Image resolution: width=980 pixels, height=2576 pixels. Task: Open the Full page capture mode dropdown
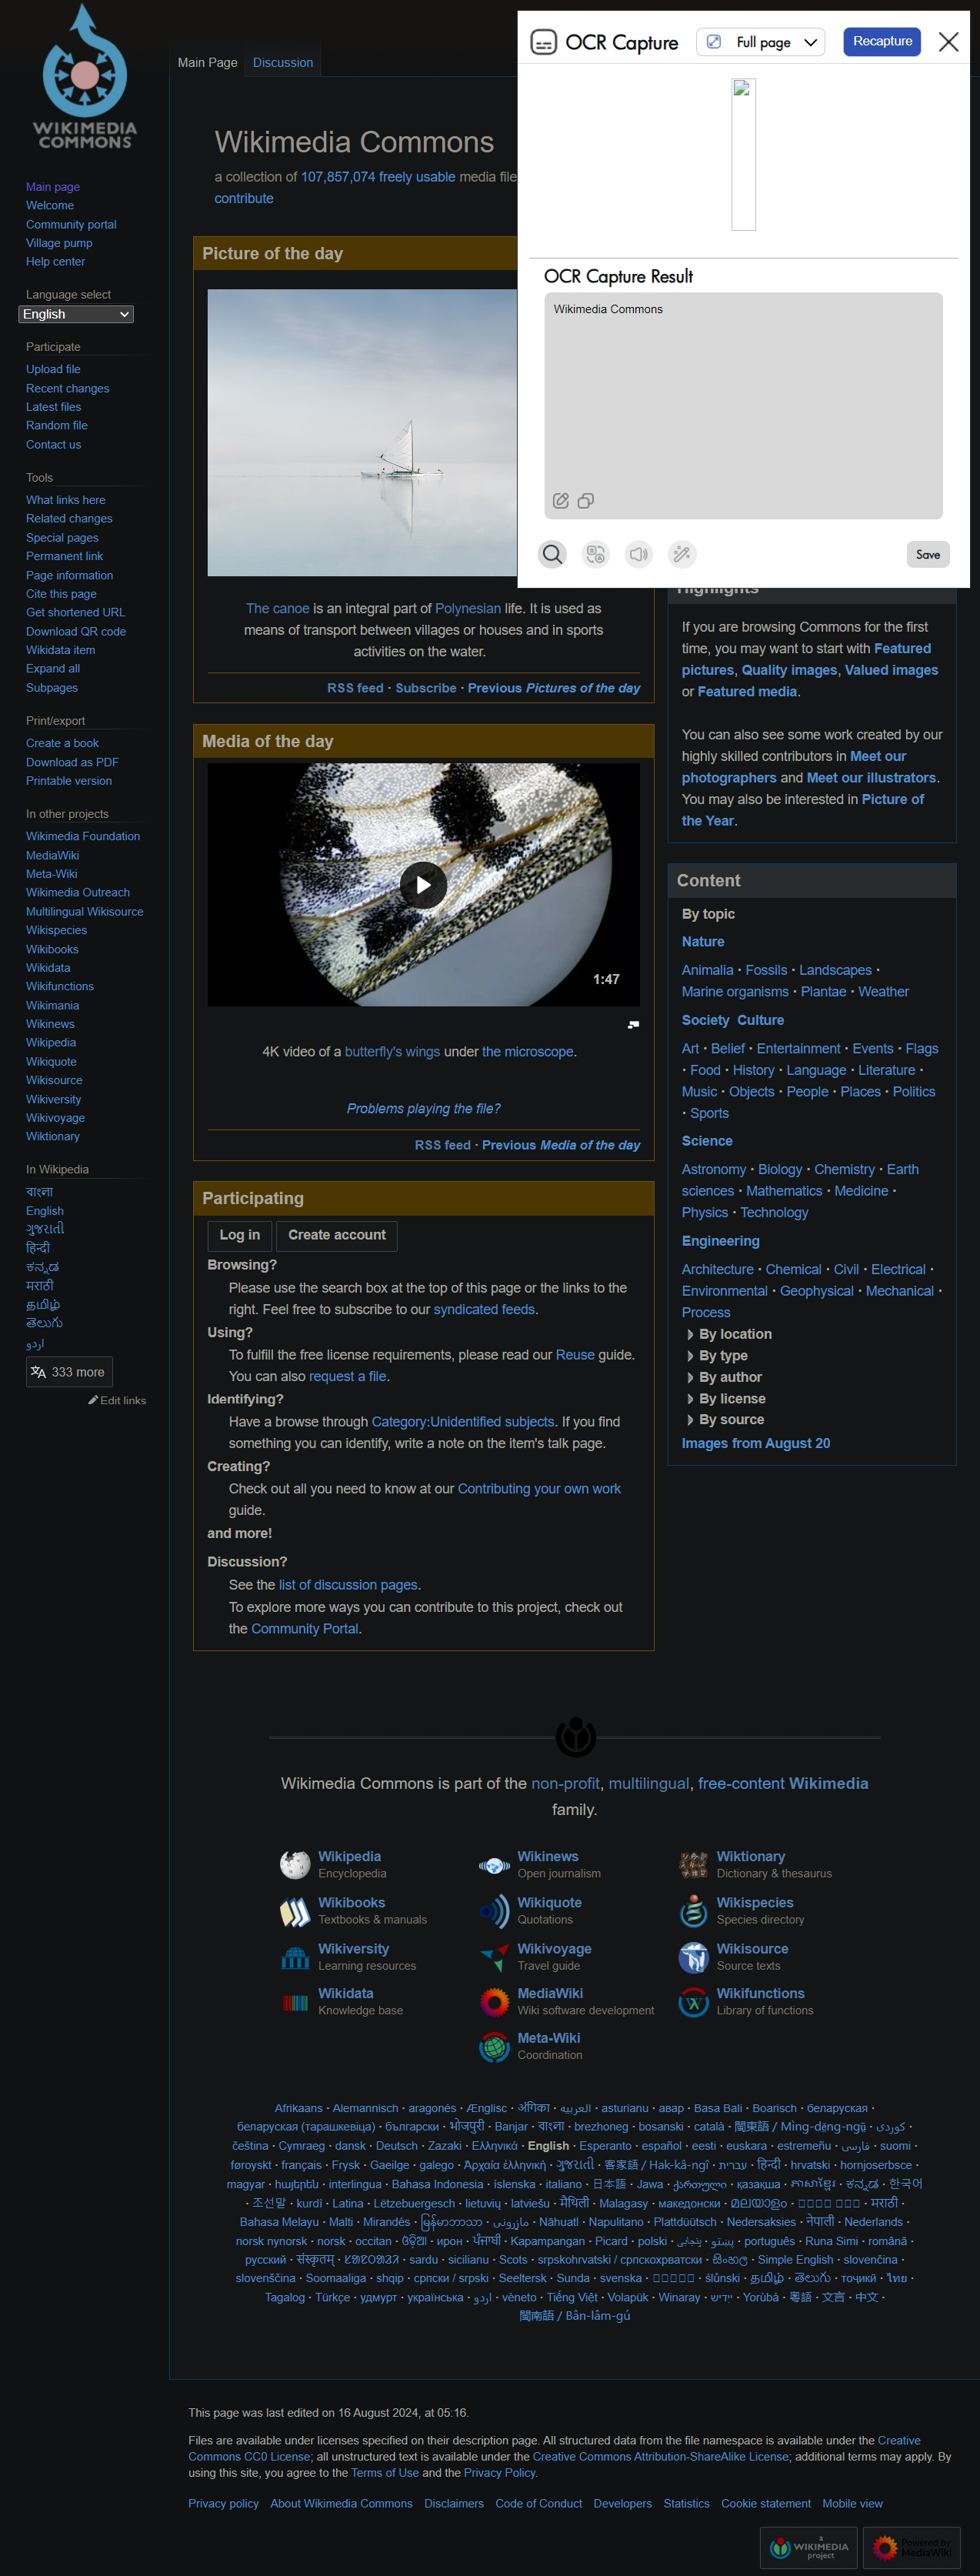click(762, 42)
